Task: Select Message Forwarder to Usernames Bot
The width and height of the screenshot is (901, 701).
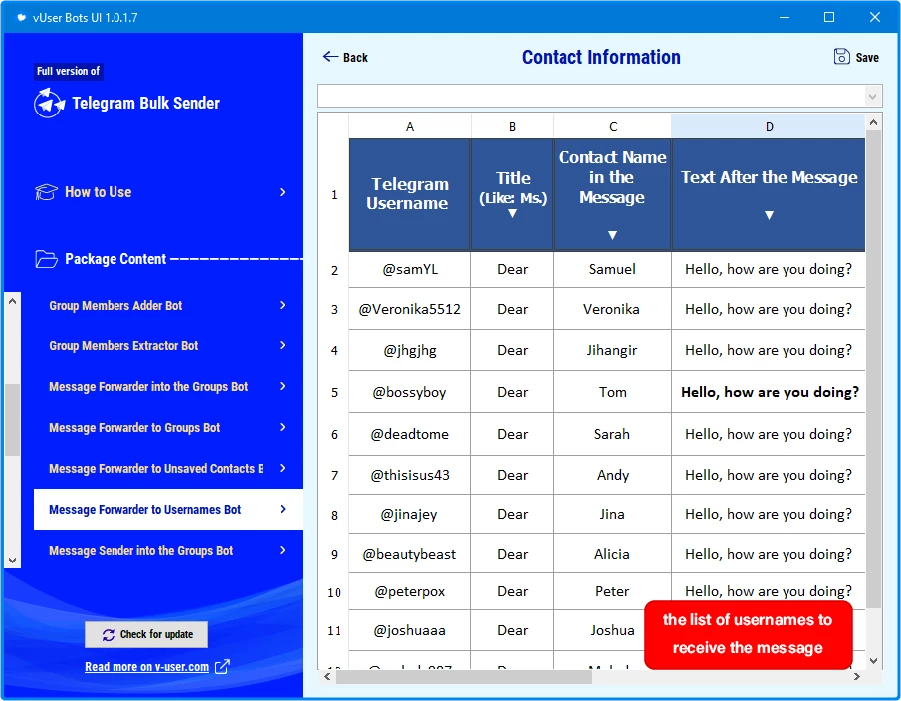Action: [168, 509]
